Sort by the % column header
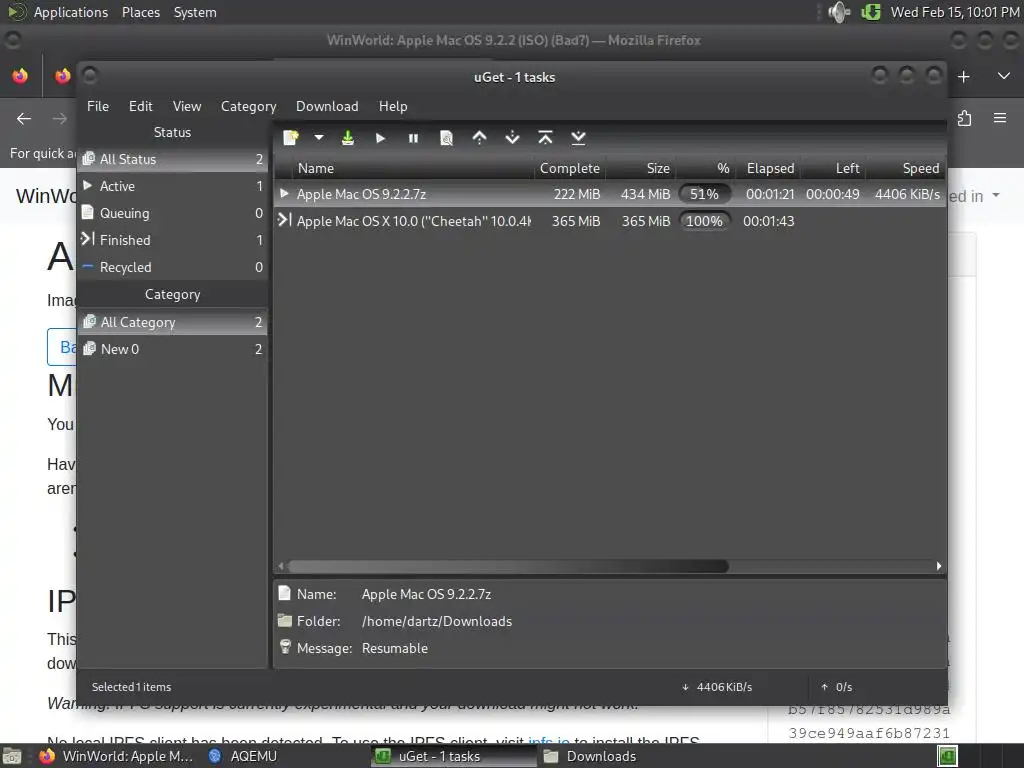The width and height of the screenshot is (1024, 768). point(705,168)
